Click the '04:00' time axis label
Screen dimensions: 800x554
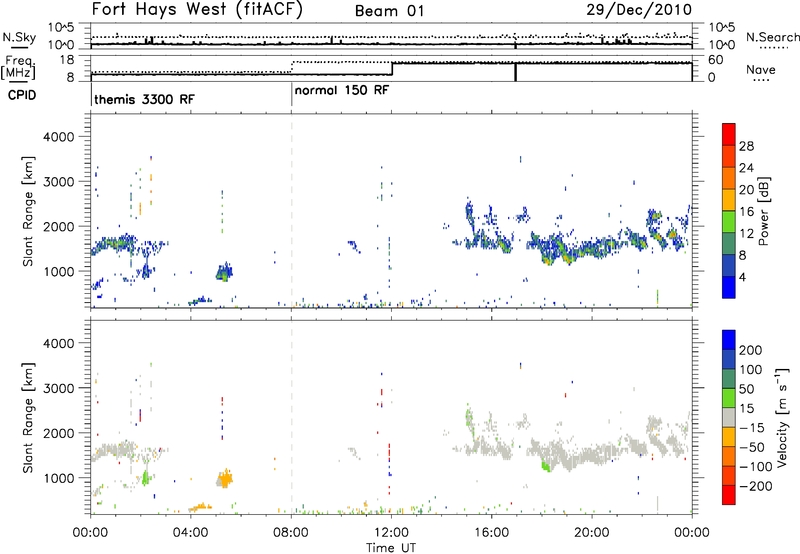191,533
